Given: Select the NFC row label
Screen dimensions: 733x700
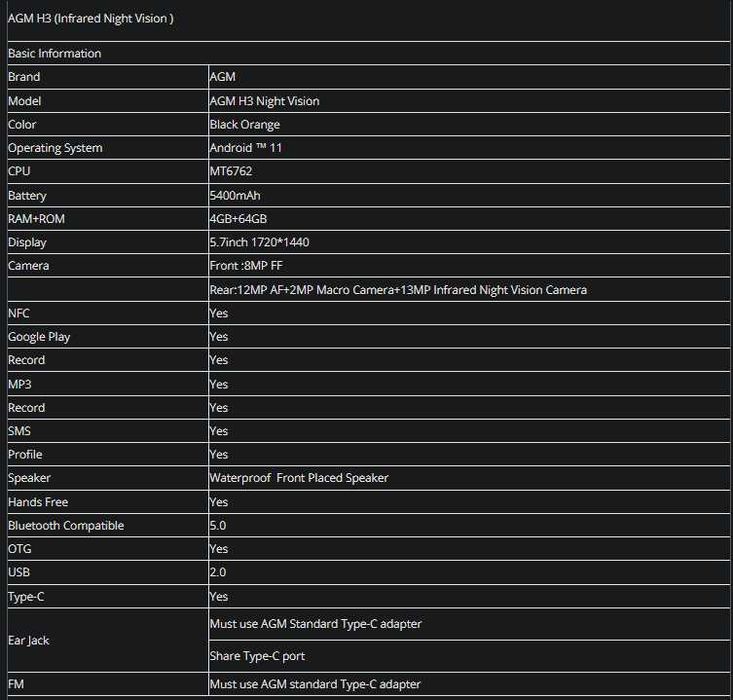Looking at the screenshot, I should click(19, 313).
